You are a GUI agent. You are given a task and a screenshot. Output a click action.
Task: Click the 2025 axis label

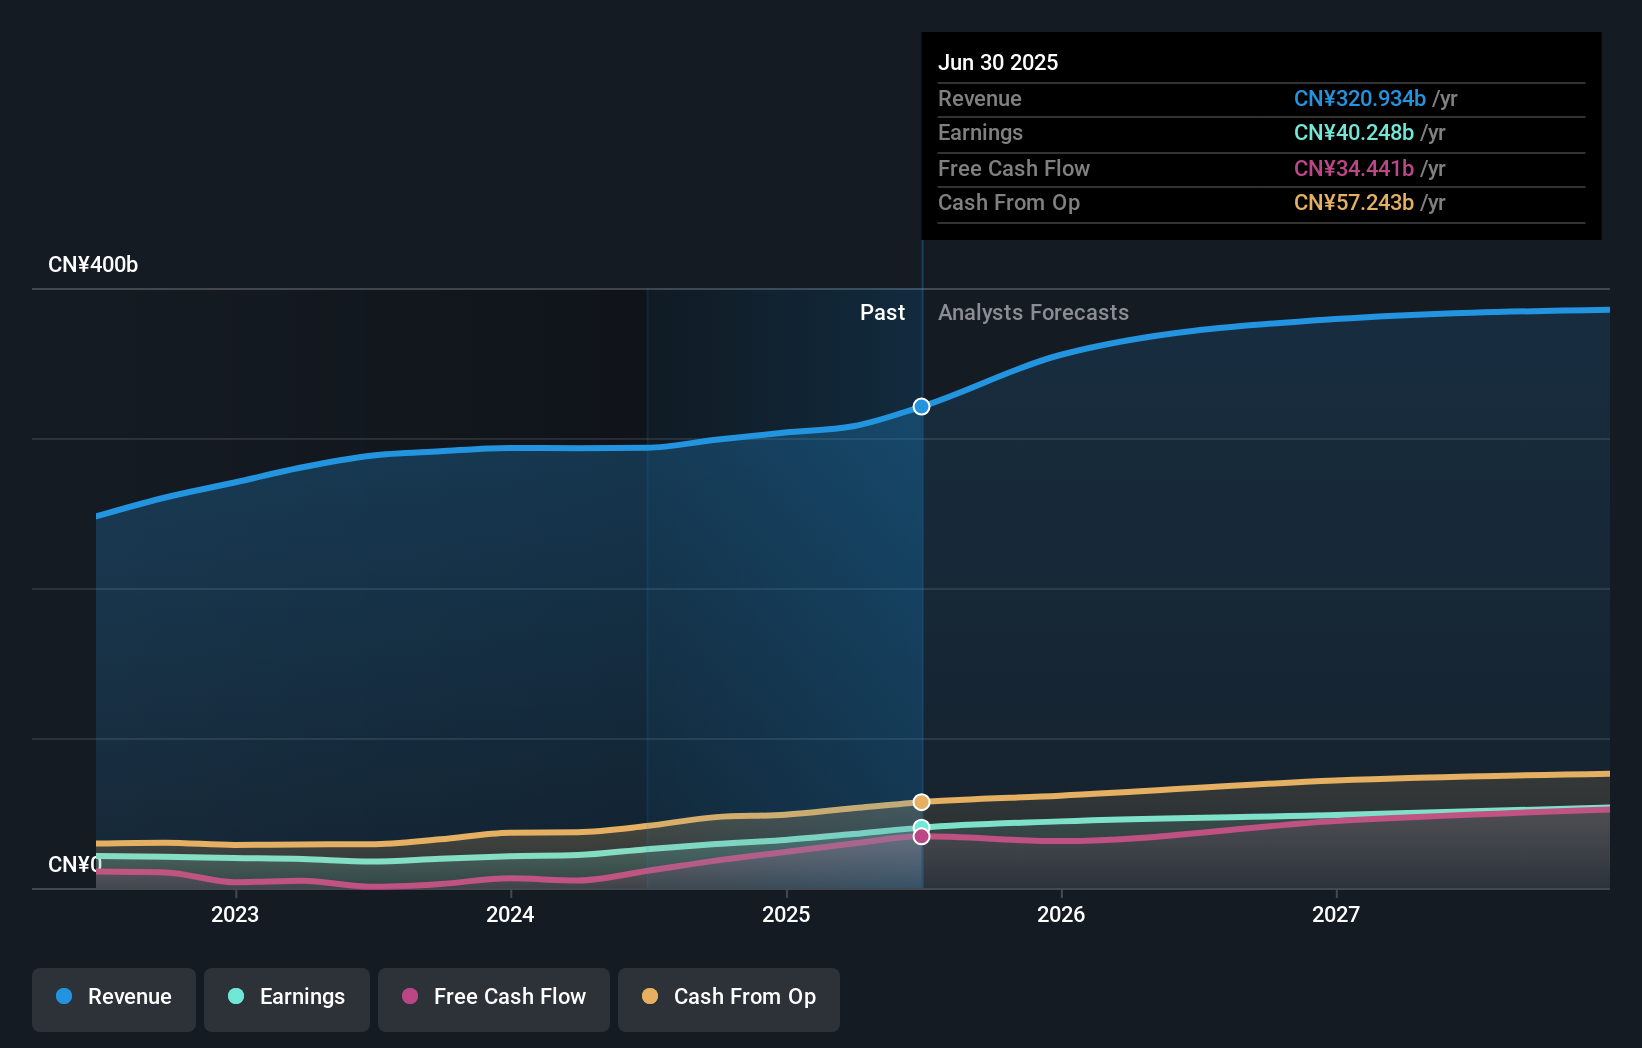tap(786, 913)
